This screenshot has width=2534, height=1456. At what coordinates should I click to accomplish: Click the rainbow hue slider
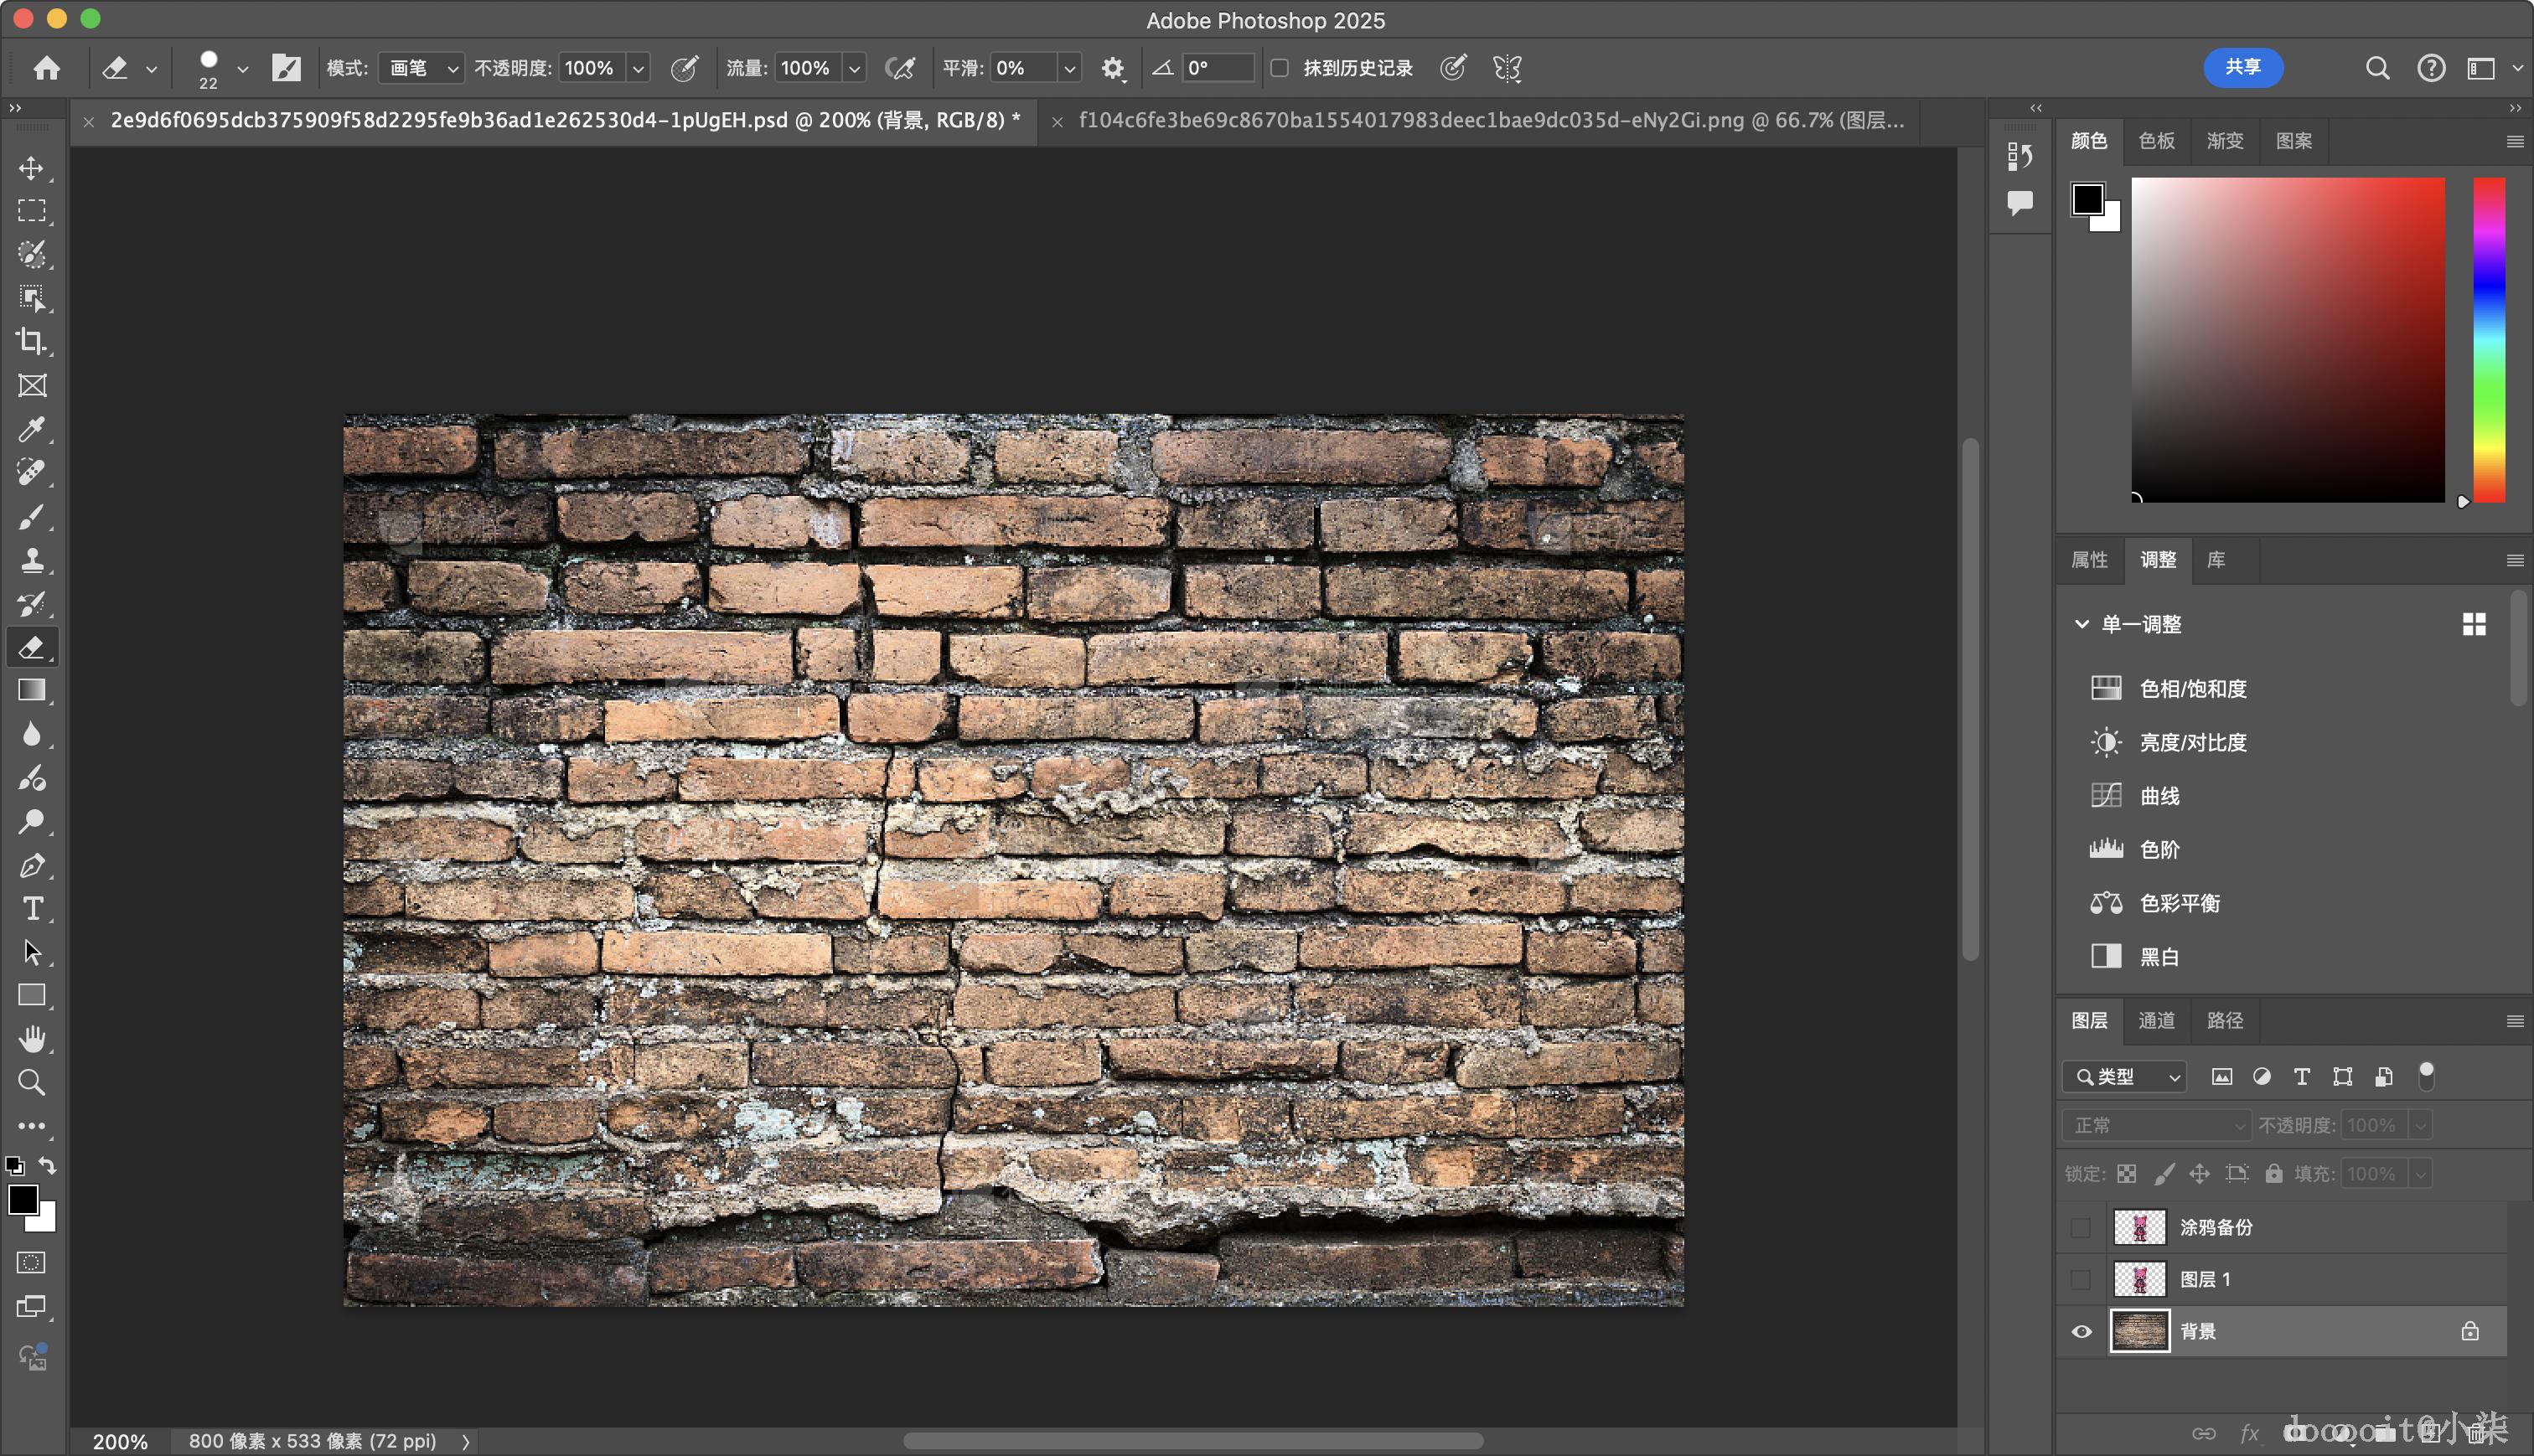tap(2489, 340)
